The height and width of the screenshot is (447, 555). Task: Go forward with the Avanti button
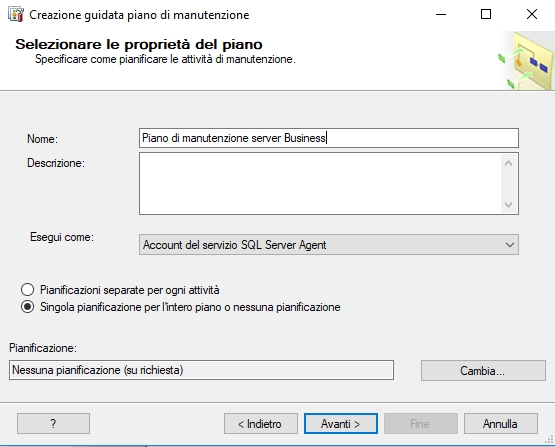coord(341,423)
